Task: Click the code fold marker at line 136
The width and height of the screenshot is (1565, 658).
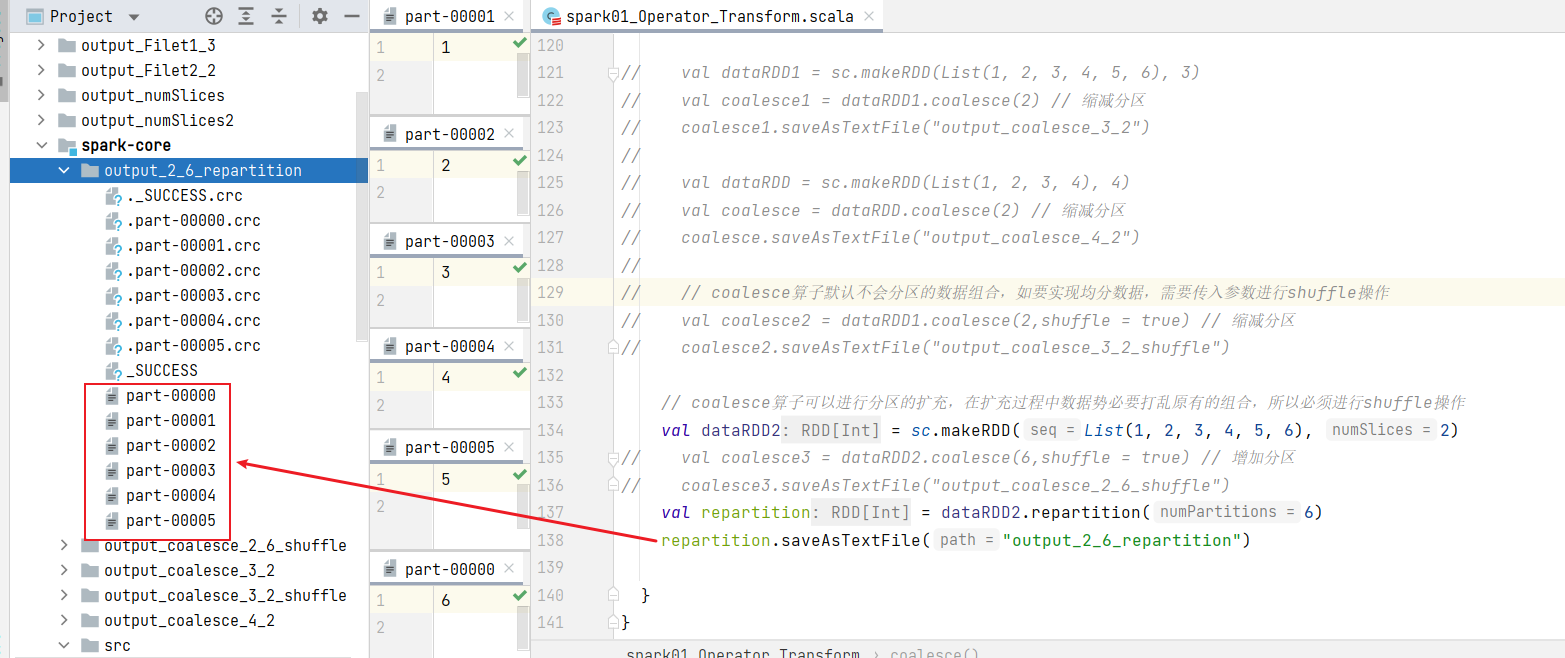Action: pyautogui.click(x=614, y=485)
